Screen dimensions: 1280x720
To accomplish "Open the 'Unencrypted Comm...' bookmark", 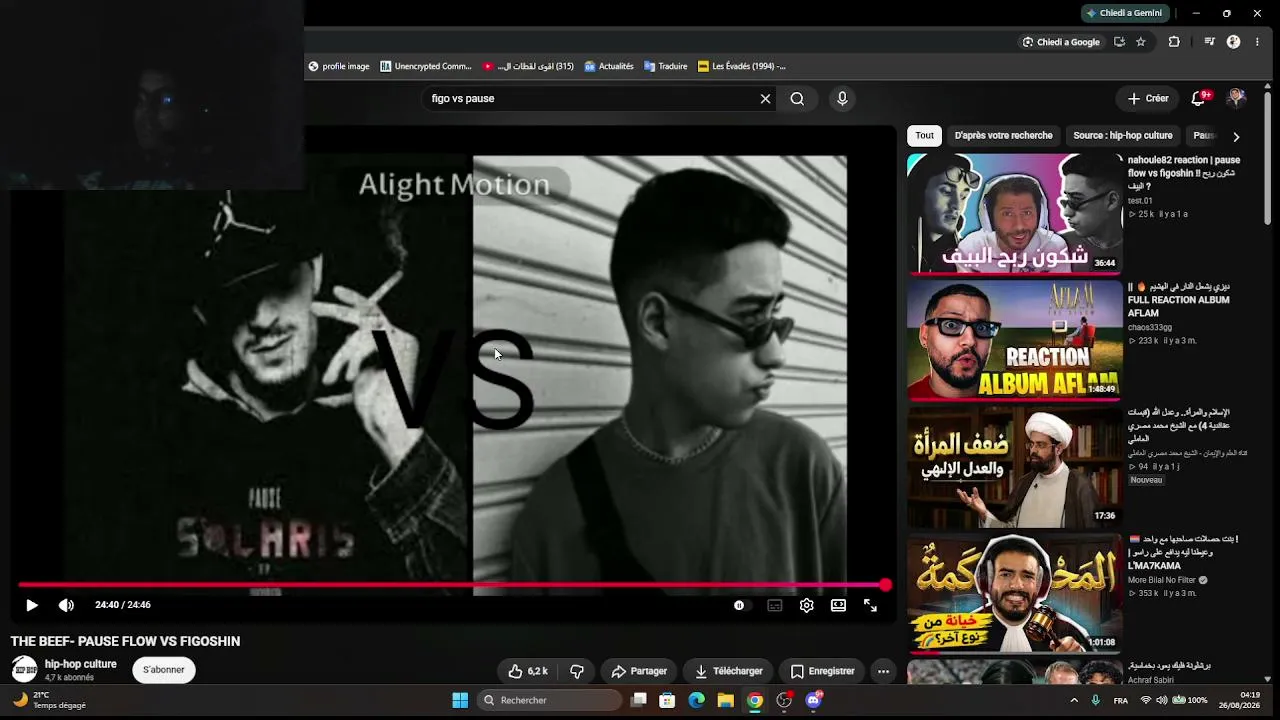I will click(426, 67).
